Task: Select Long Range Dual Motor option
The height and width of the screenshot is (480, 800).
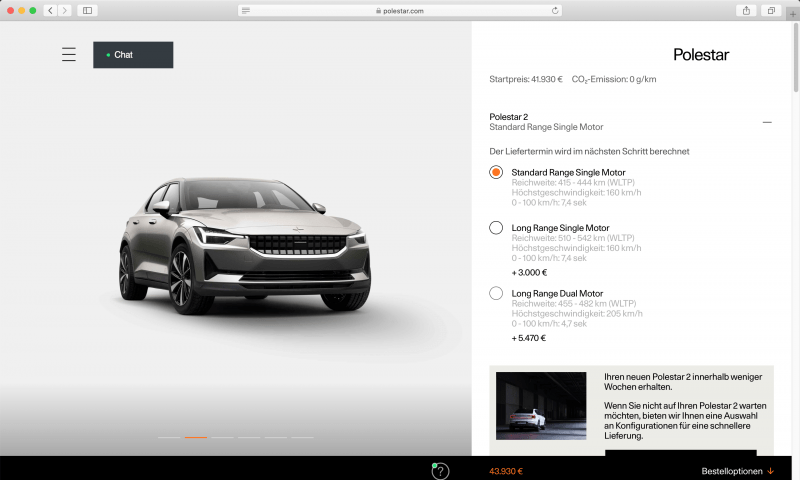Action: (x=496, y=293)
